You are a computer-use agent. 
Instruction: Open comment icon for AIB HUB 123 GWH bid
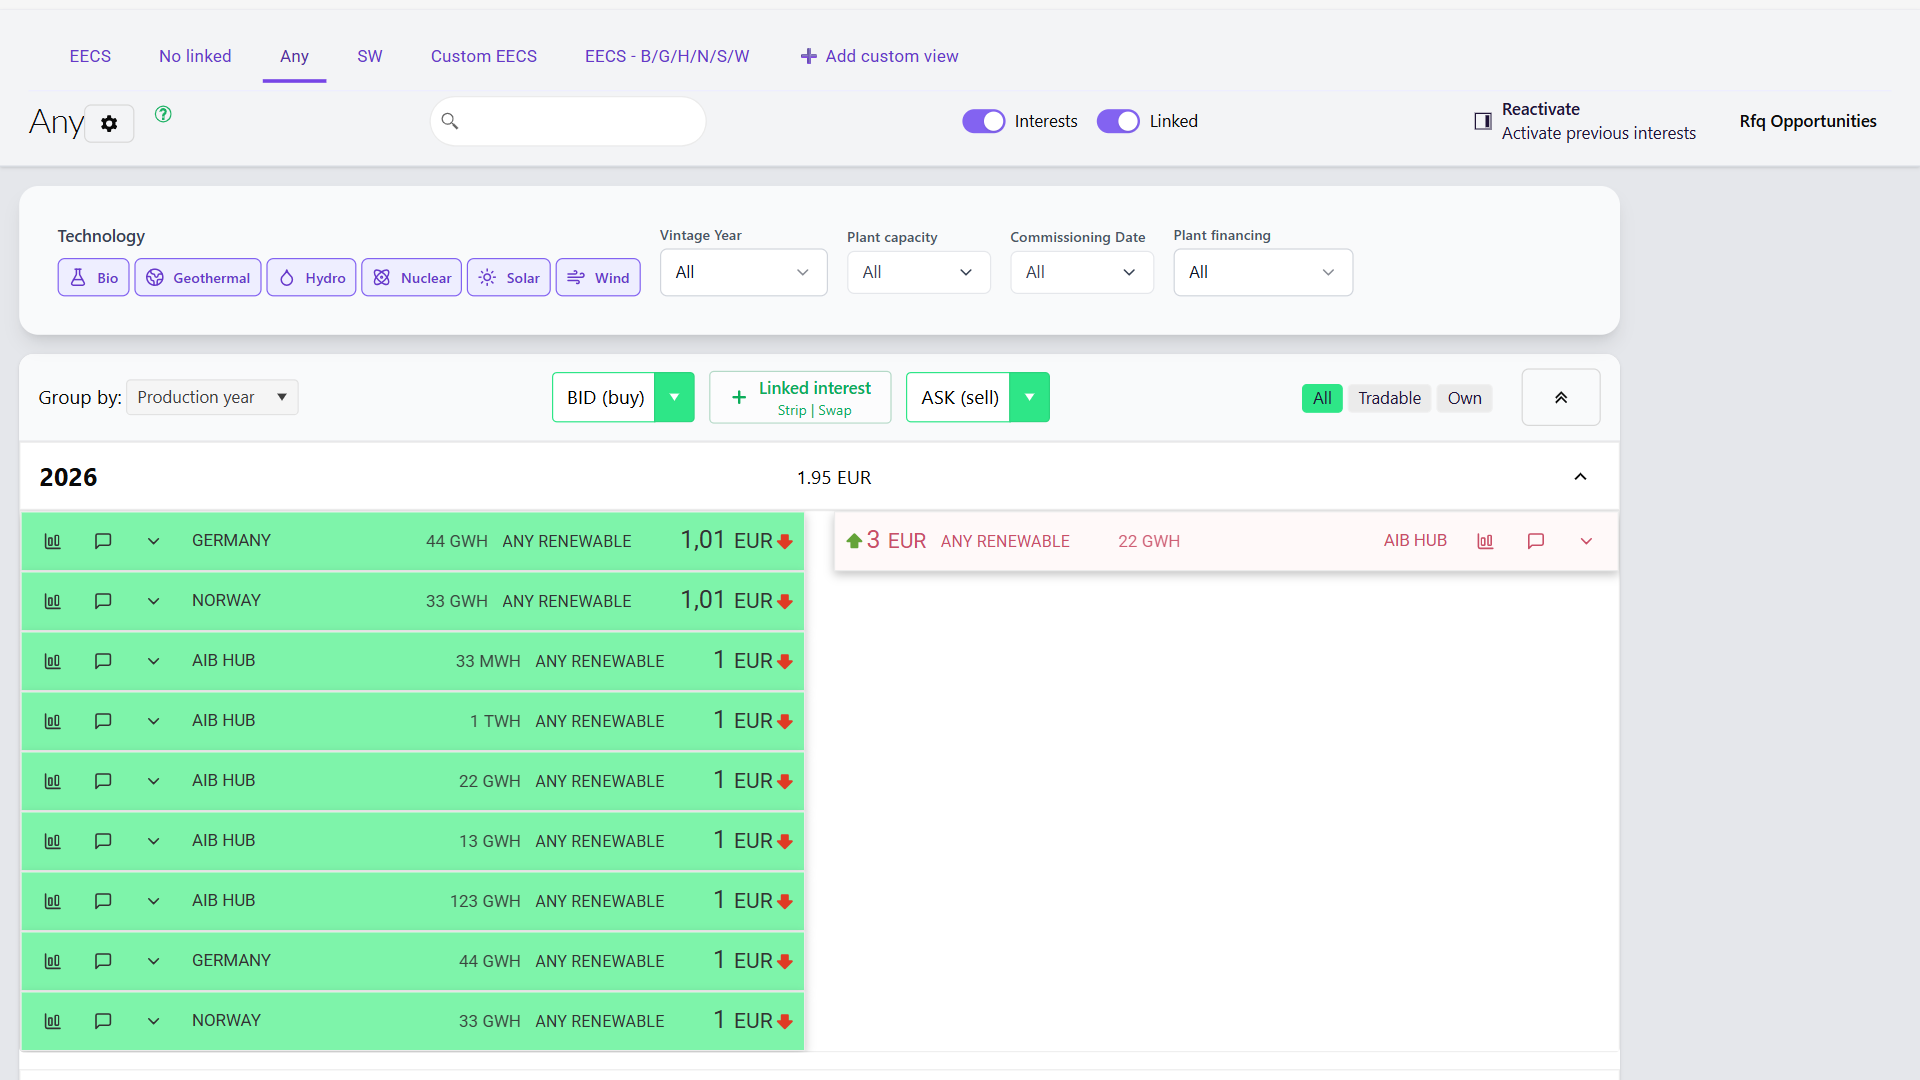(103, 901)
